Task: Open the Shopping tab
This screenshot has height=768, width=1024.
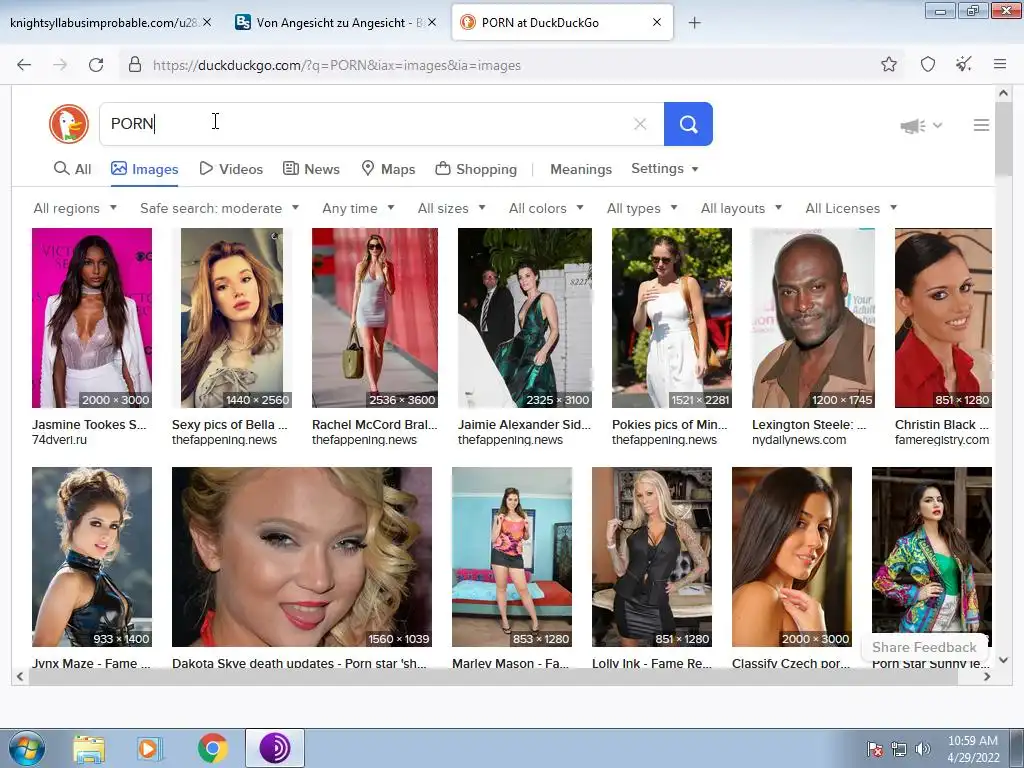Action: [476, 169]
